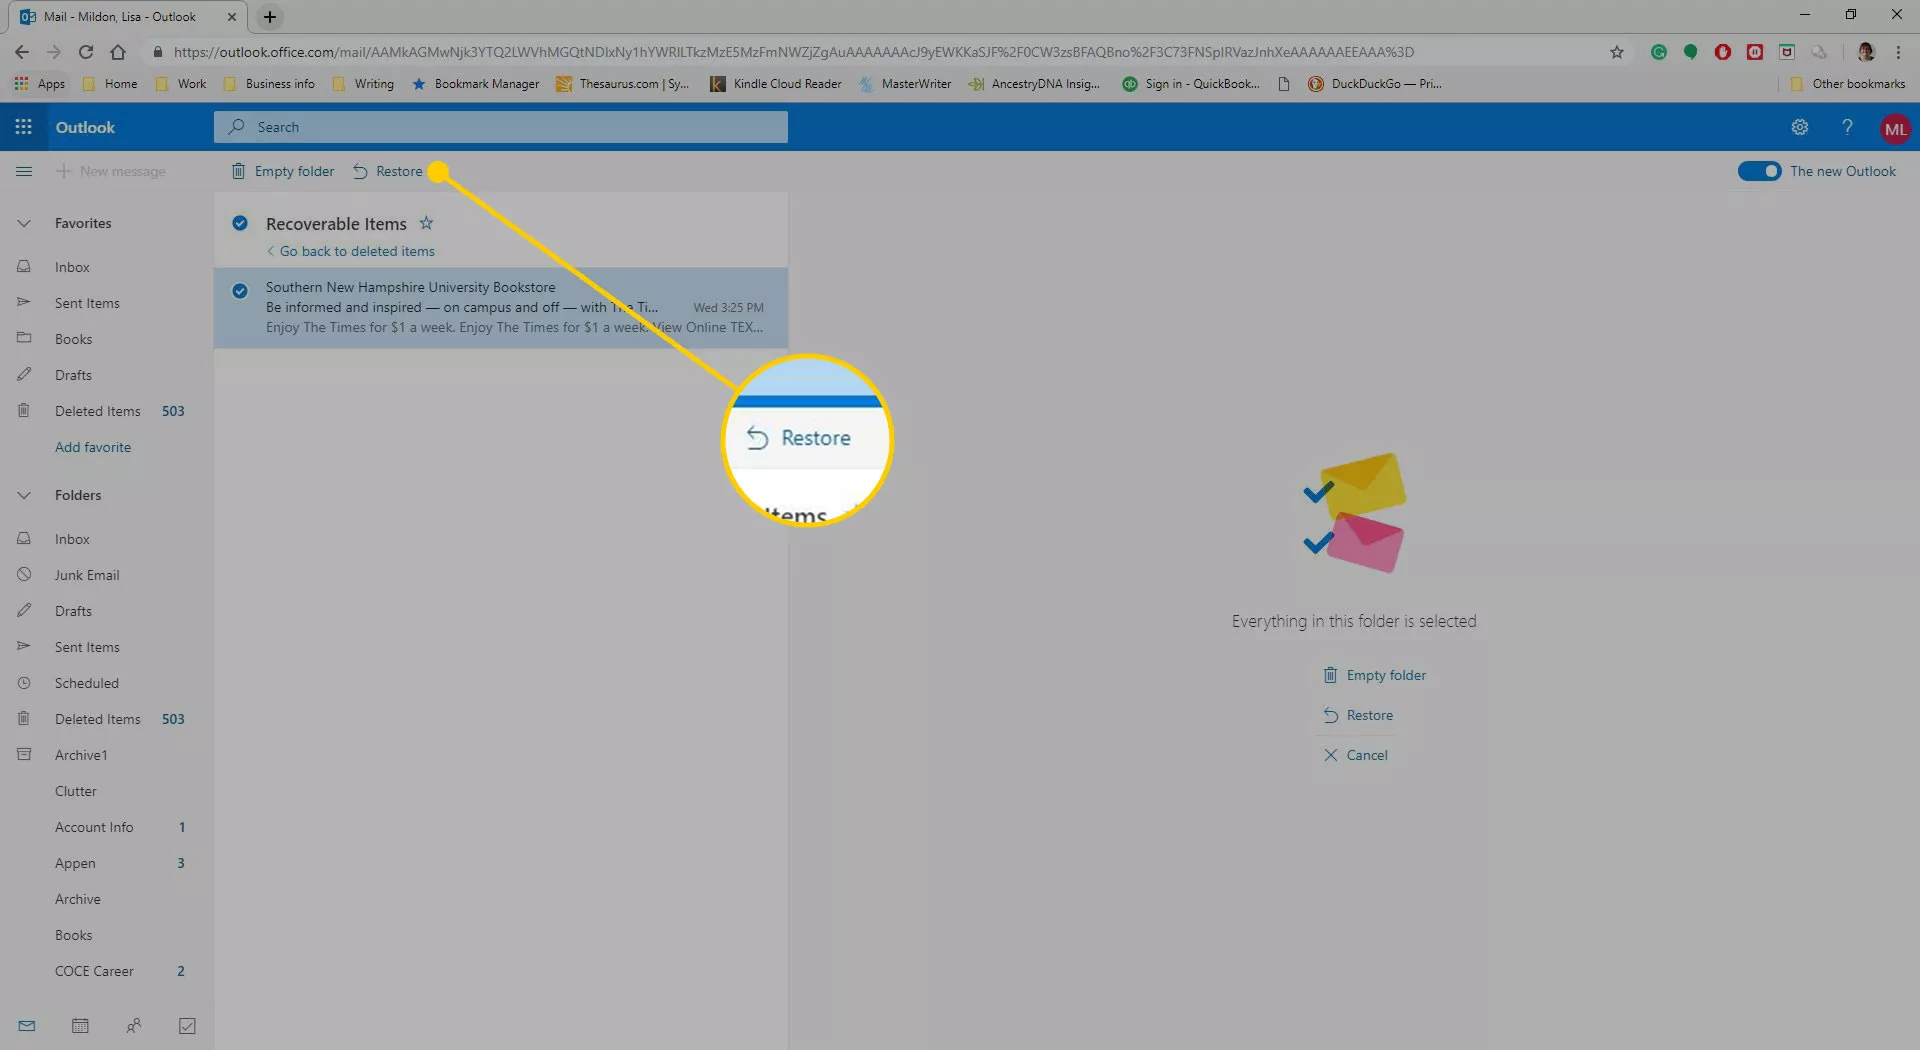Open the Work bookmark folder
The image size is (1920, 1050).
(181, 84)
